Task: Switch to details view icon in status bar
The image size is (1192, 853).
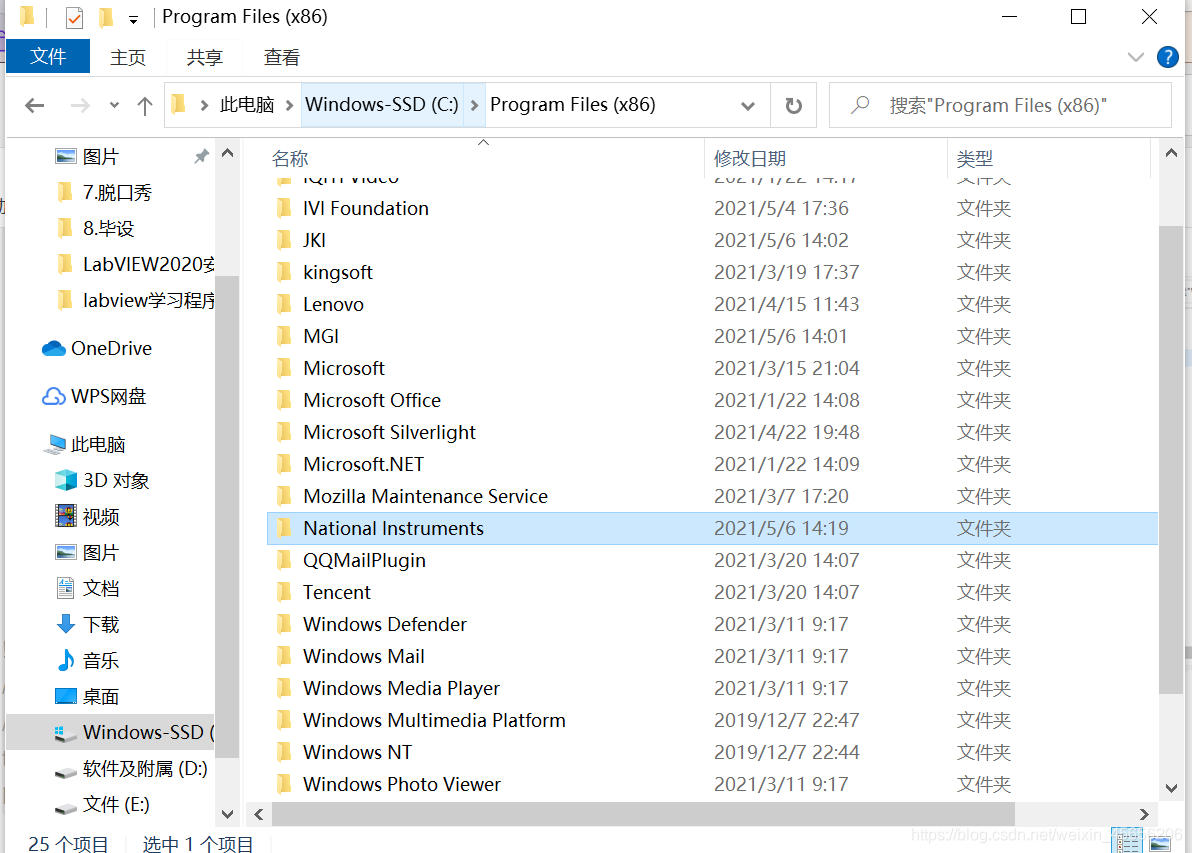Action: point(1128,842)
